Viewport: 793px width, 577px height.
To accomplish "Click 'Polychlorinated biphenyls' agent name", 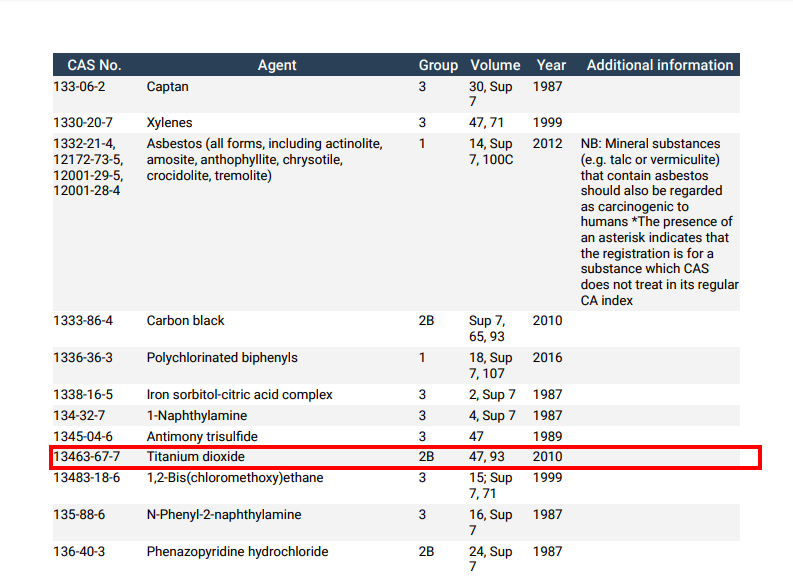I will (222, 358).
